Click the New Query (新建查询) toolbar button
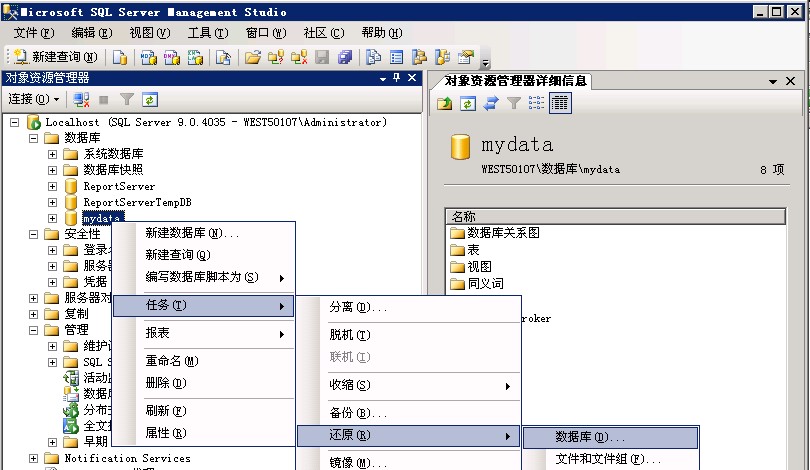Viewport: 810px width, 470px height. click(56, 57)
